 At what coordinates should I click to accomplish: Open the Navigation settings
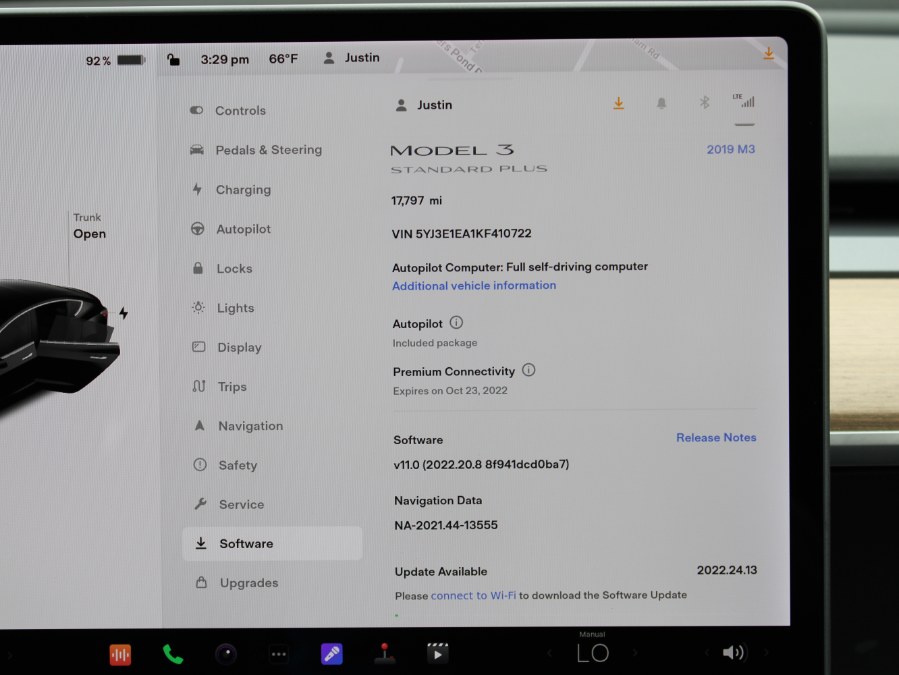coord(238,426)
